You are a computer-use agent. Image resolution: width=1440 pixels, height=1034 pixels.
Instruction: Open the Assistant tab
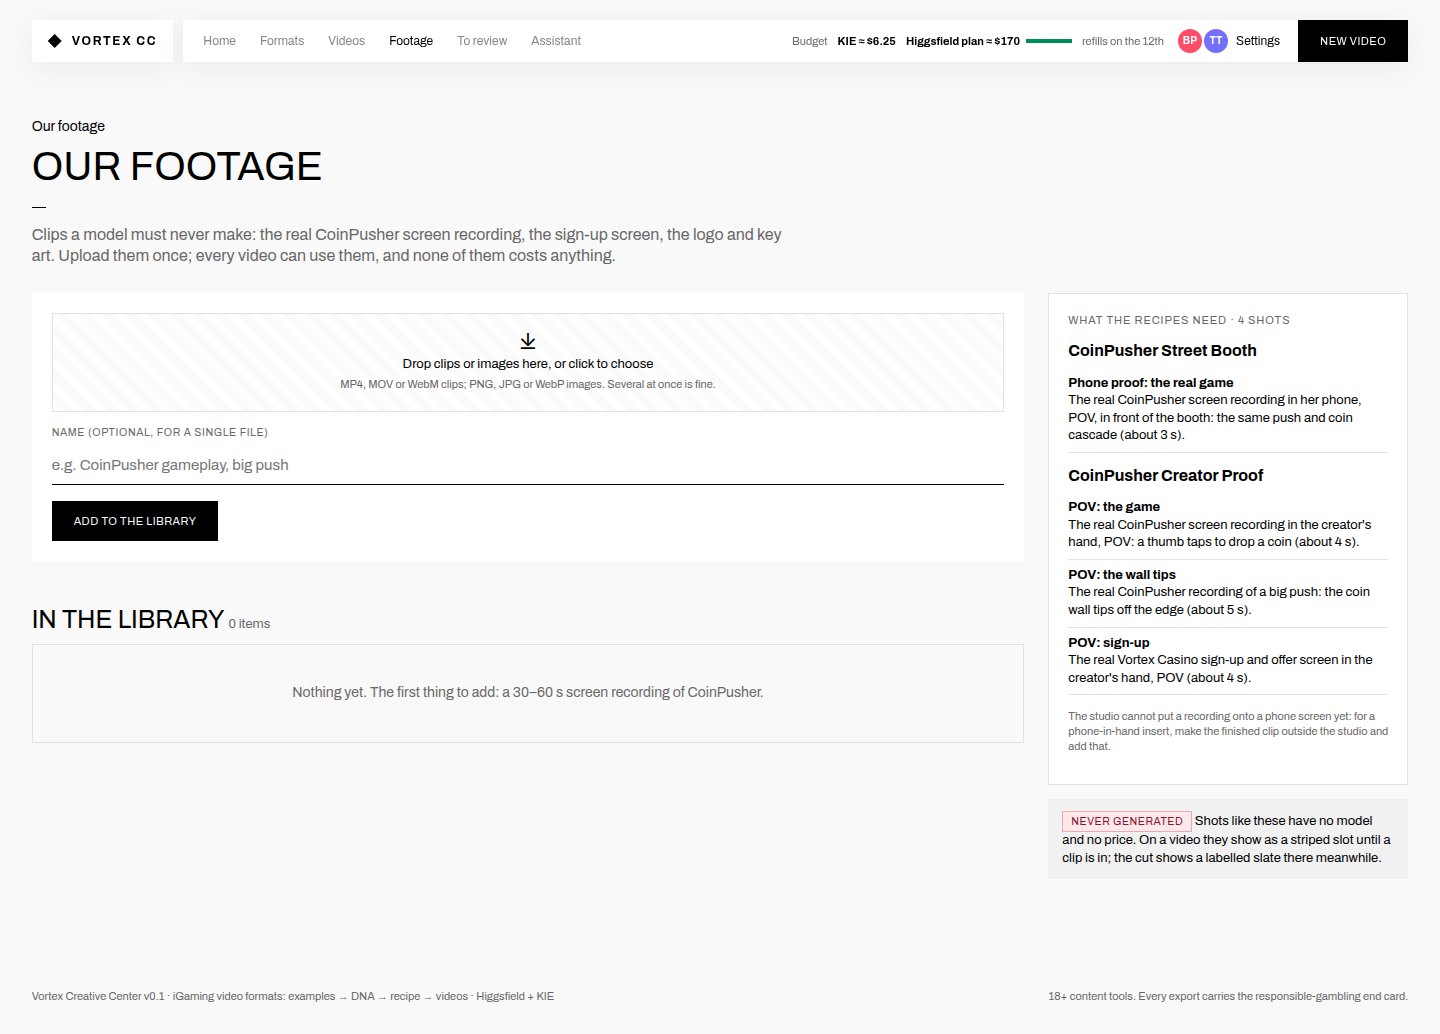(556, 41)
